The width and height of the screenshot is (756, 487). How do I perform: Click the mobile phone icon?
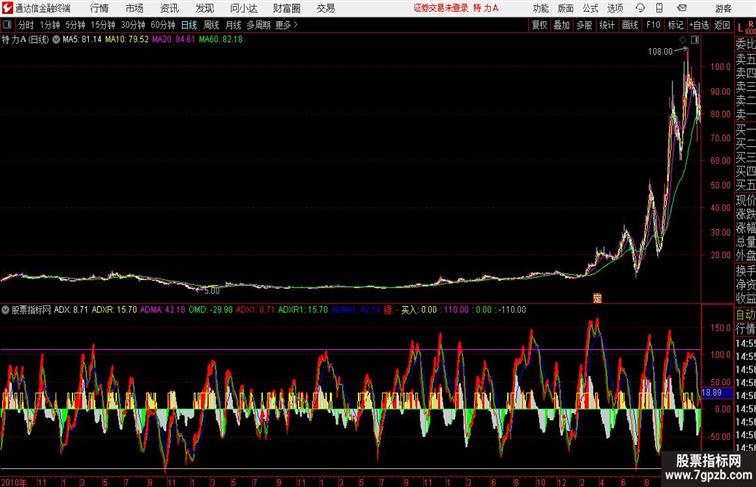(659, 8)
